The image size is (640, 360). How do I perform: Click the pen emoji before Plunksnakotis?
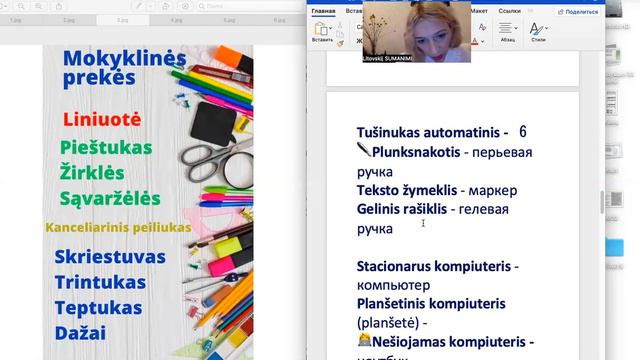coord(364,150)
